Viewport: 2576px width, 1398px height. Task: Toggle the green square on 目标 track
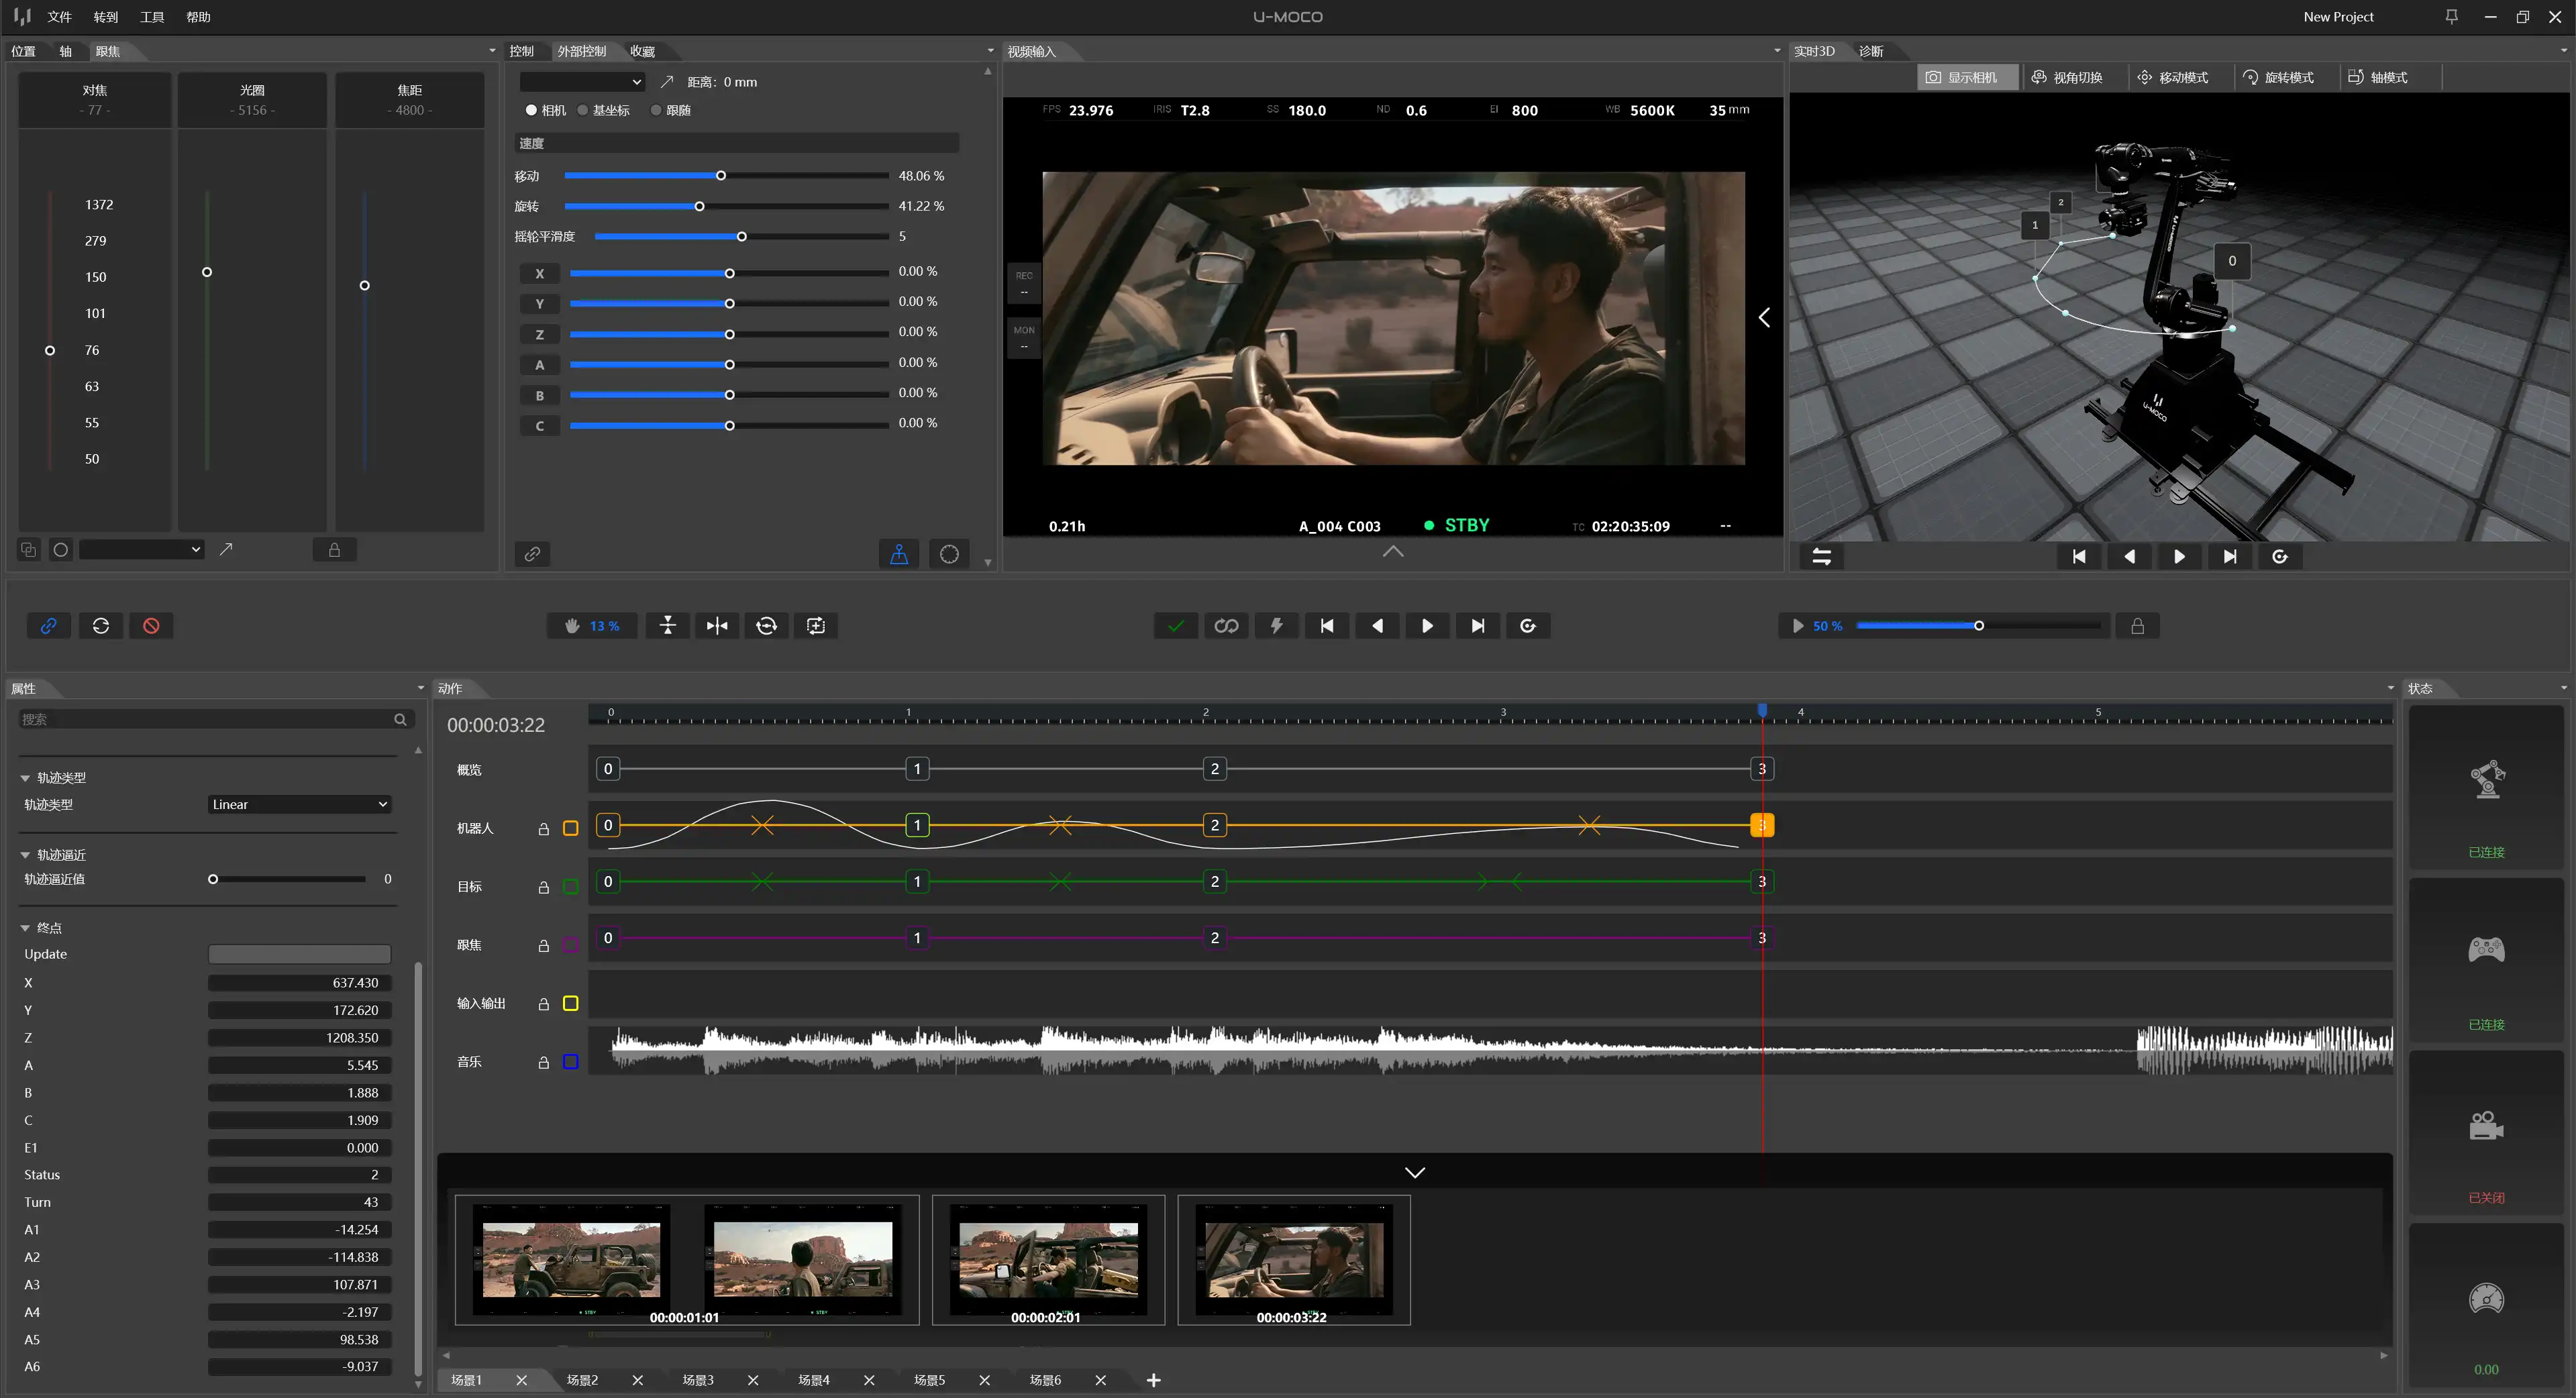click(571, 887)
